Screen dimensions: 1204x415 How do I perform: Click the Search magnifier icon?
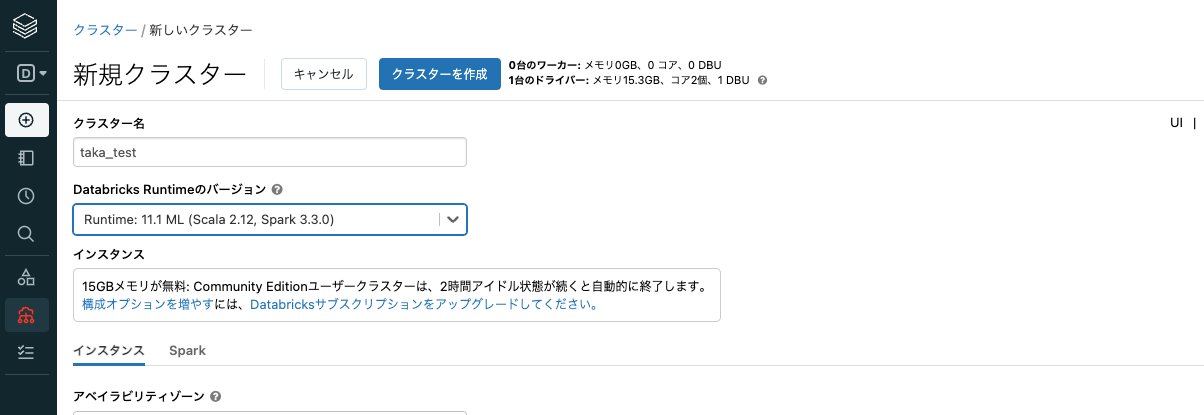point(27,234)
